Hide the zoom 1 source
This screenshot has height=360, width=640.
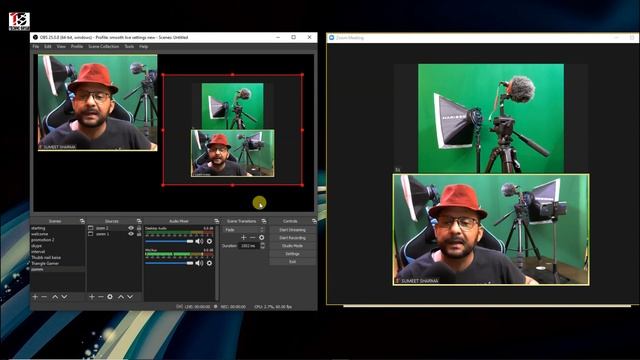pos(131,234)
